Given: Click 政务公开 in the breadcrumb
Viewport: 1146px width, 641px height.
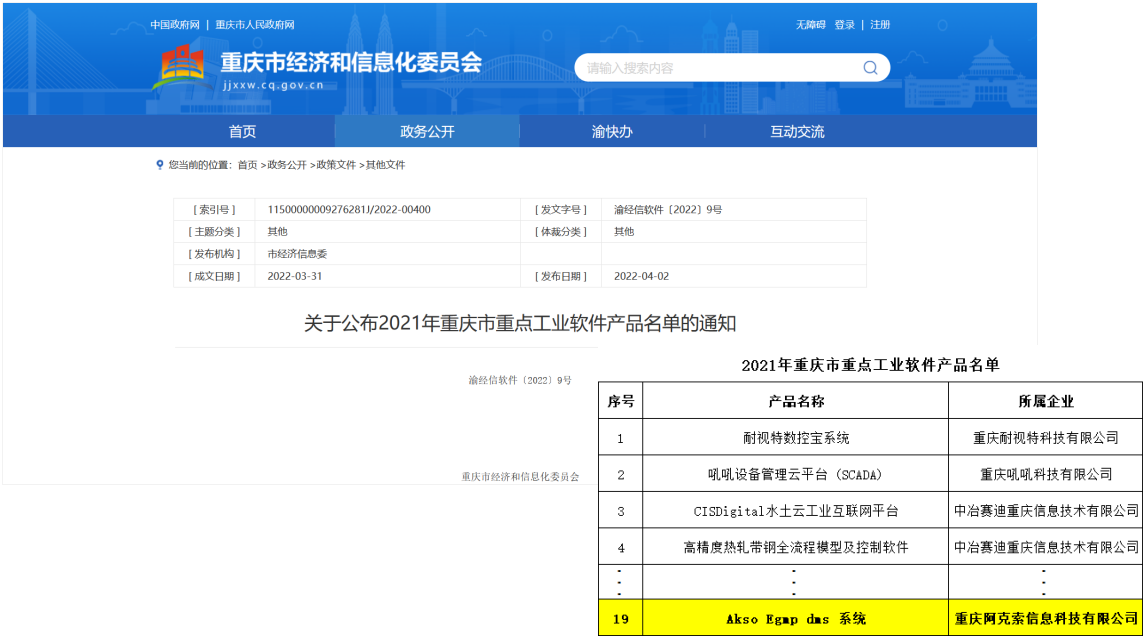Looking at the screenshot, I should [x=286, y=165].
